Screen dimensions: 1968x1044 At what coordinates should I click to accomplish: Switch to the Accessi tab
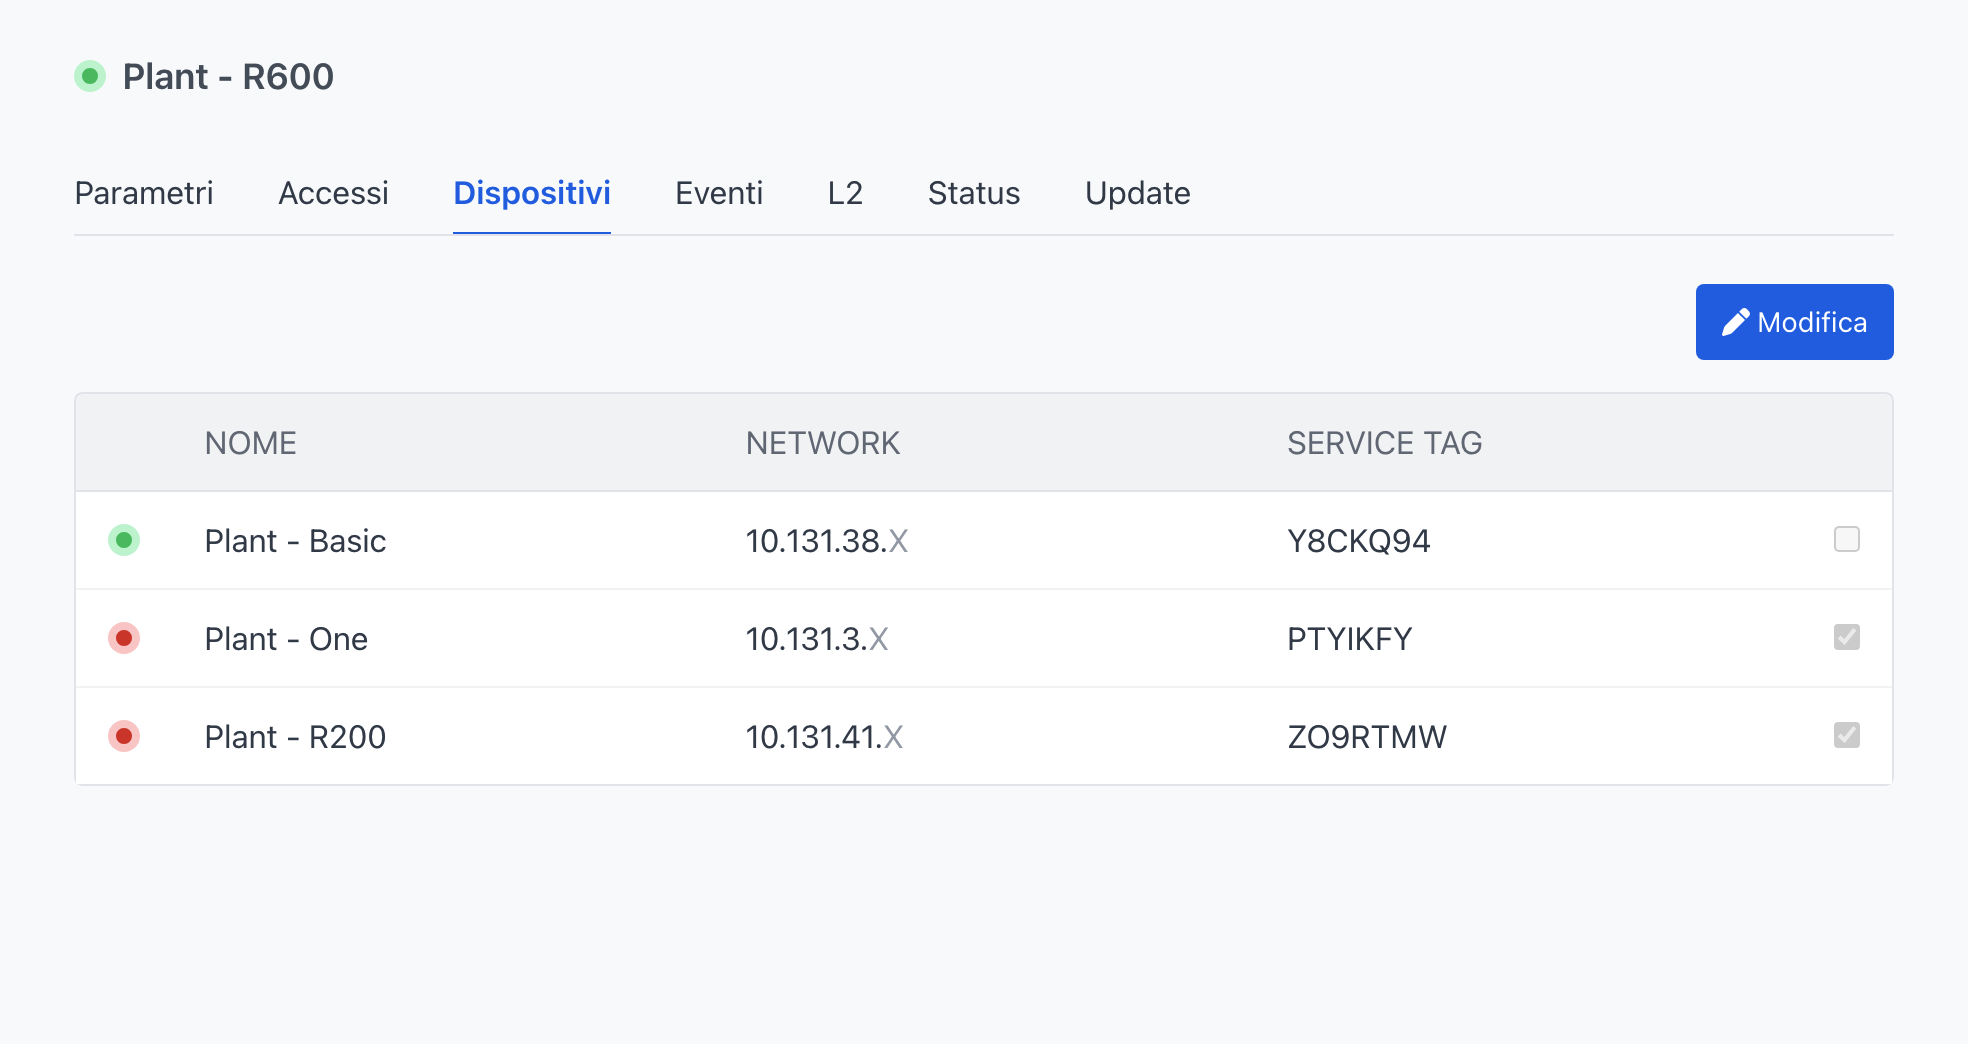[333, 193]
